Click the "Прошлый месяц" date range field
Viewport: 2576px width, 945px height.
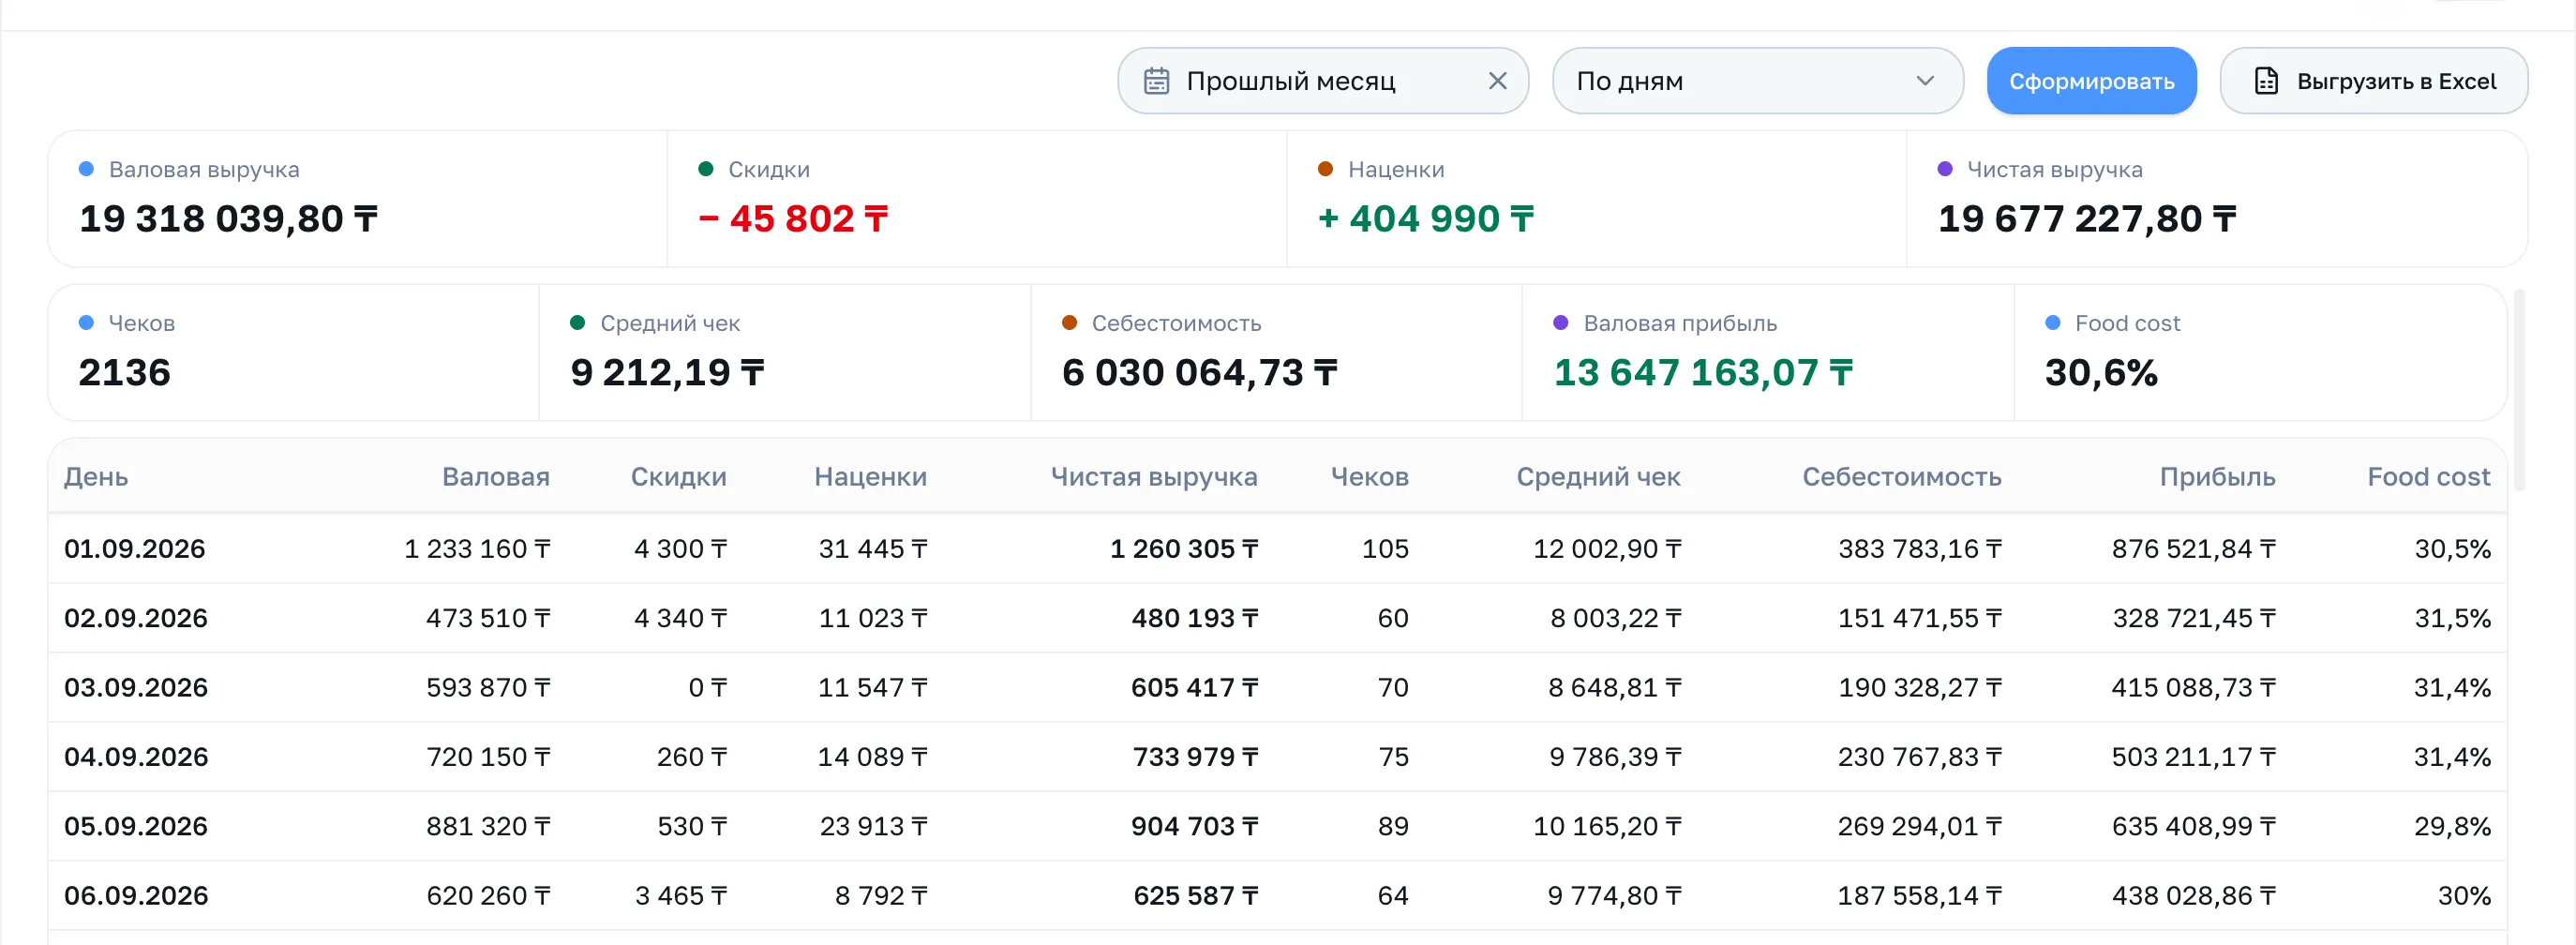[1322, 81]
